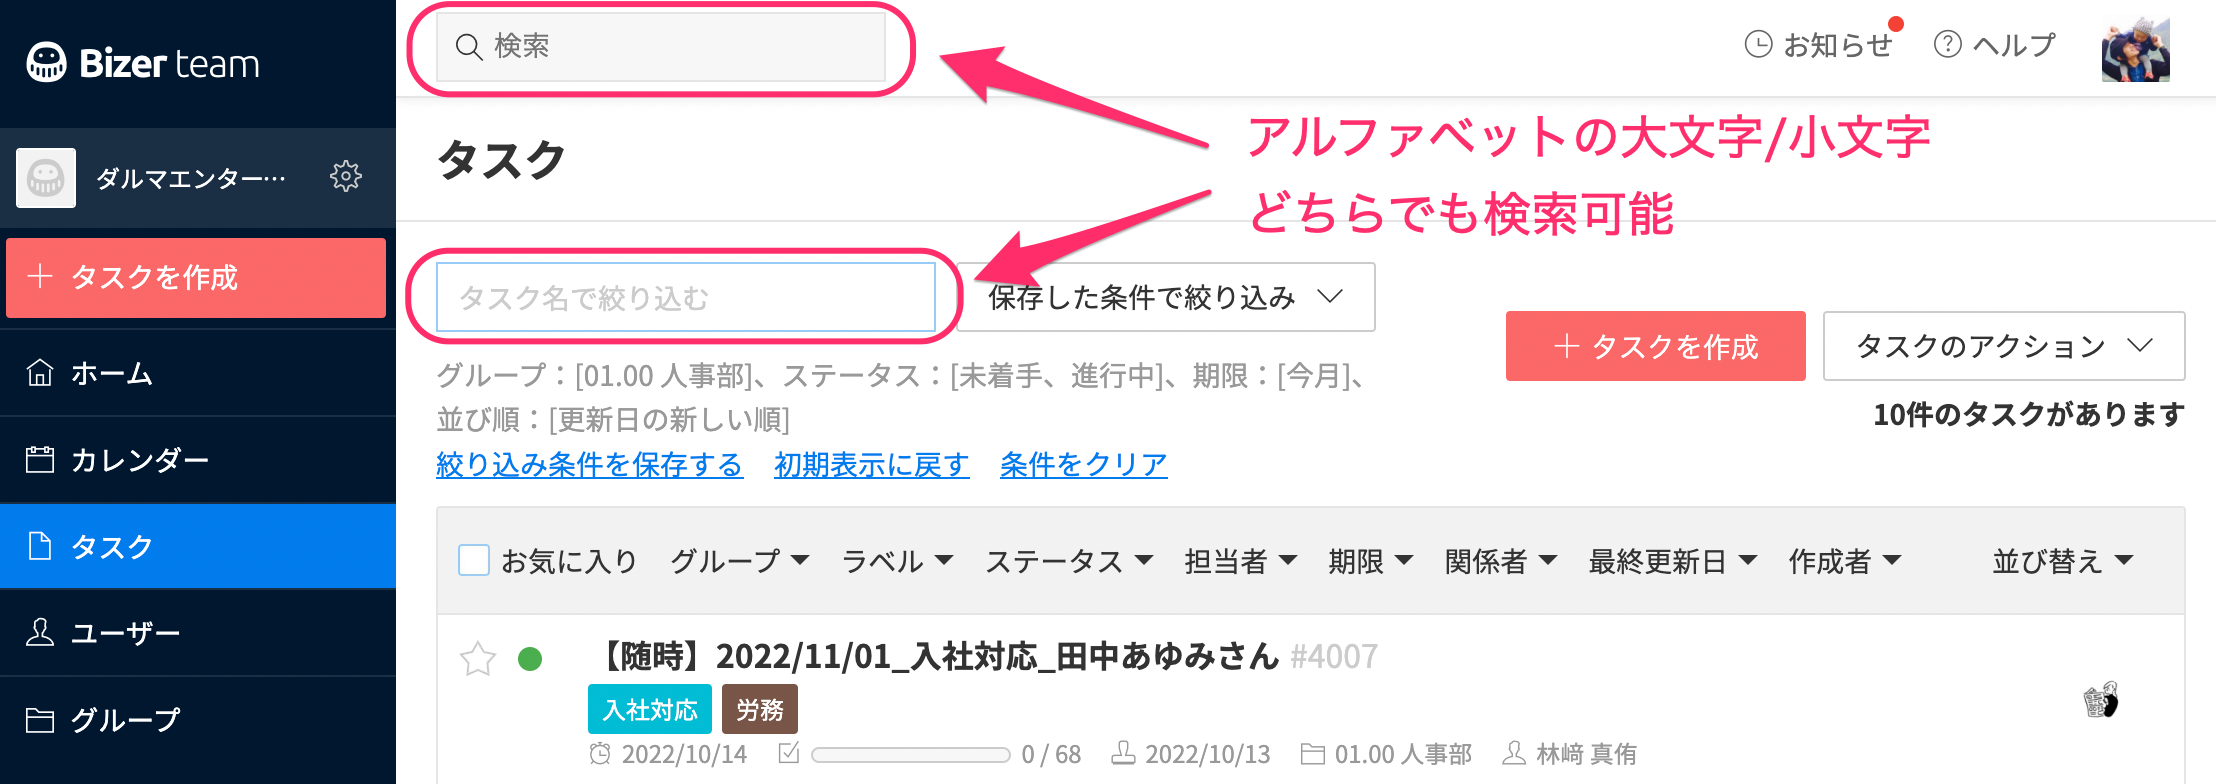
Task: Click 条件をクリア link
Action: [1084, 464]
